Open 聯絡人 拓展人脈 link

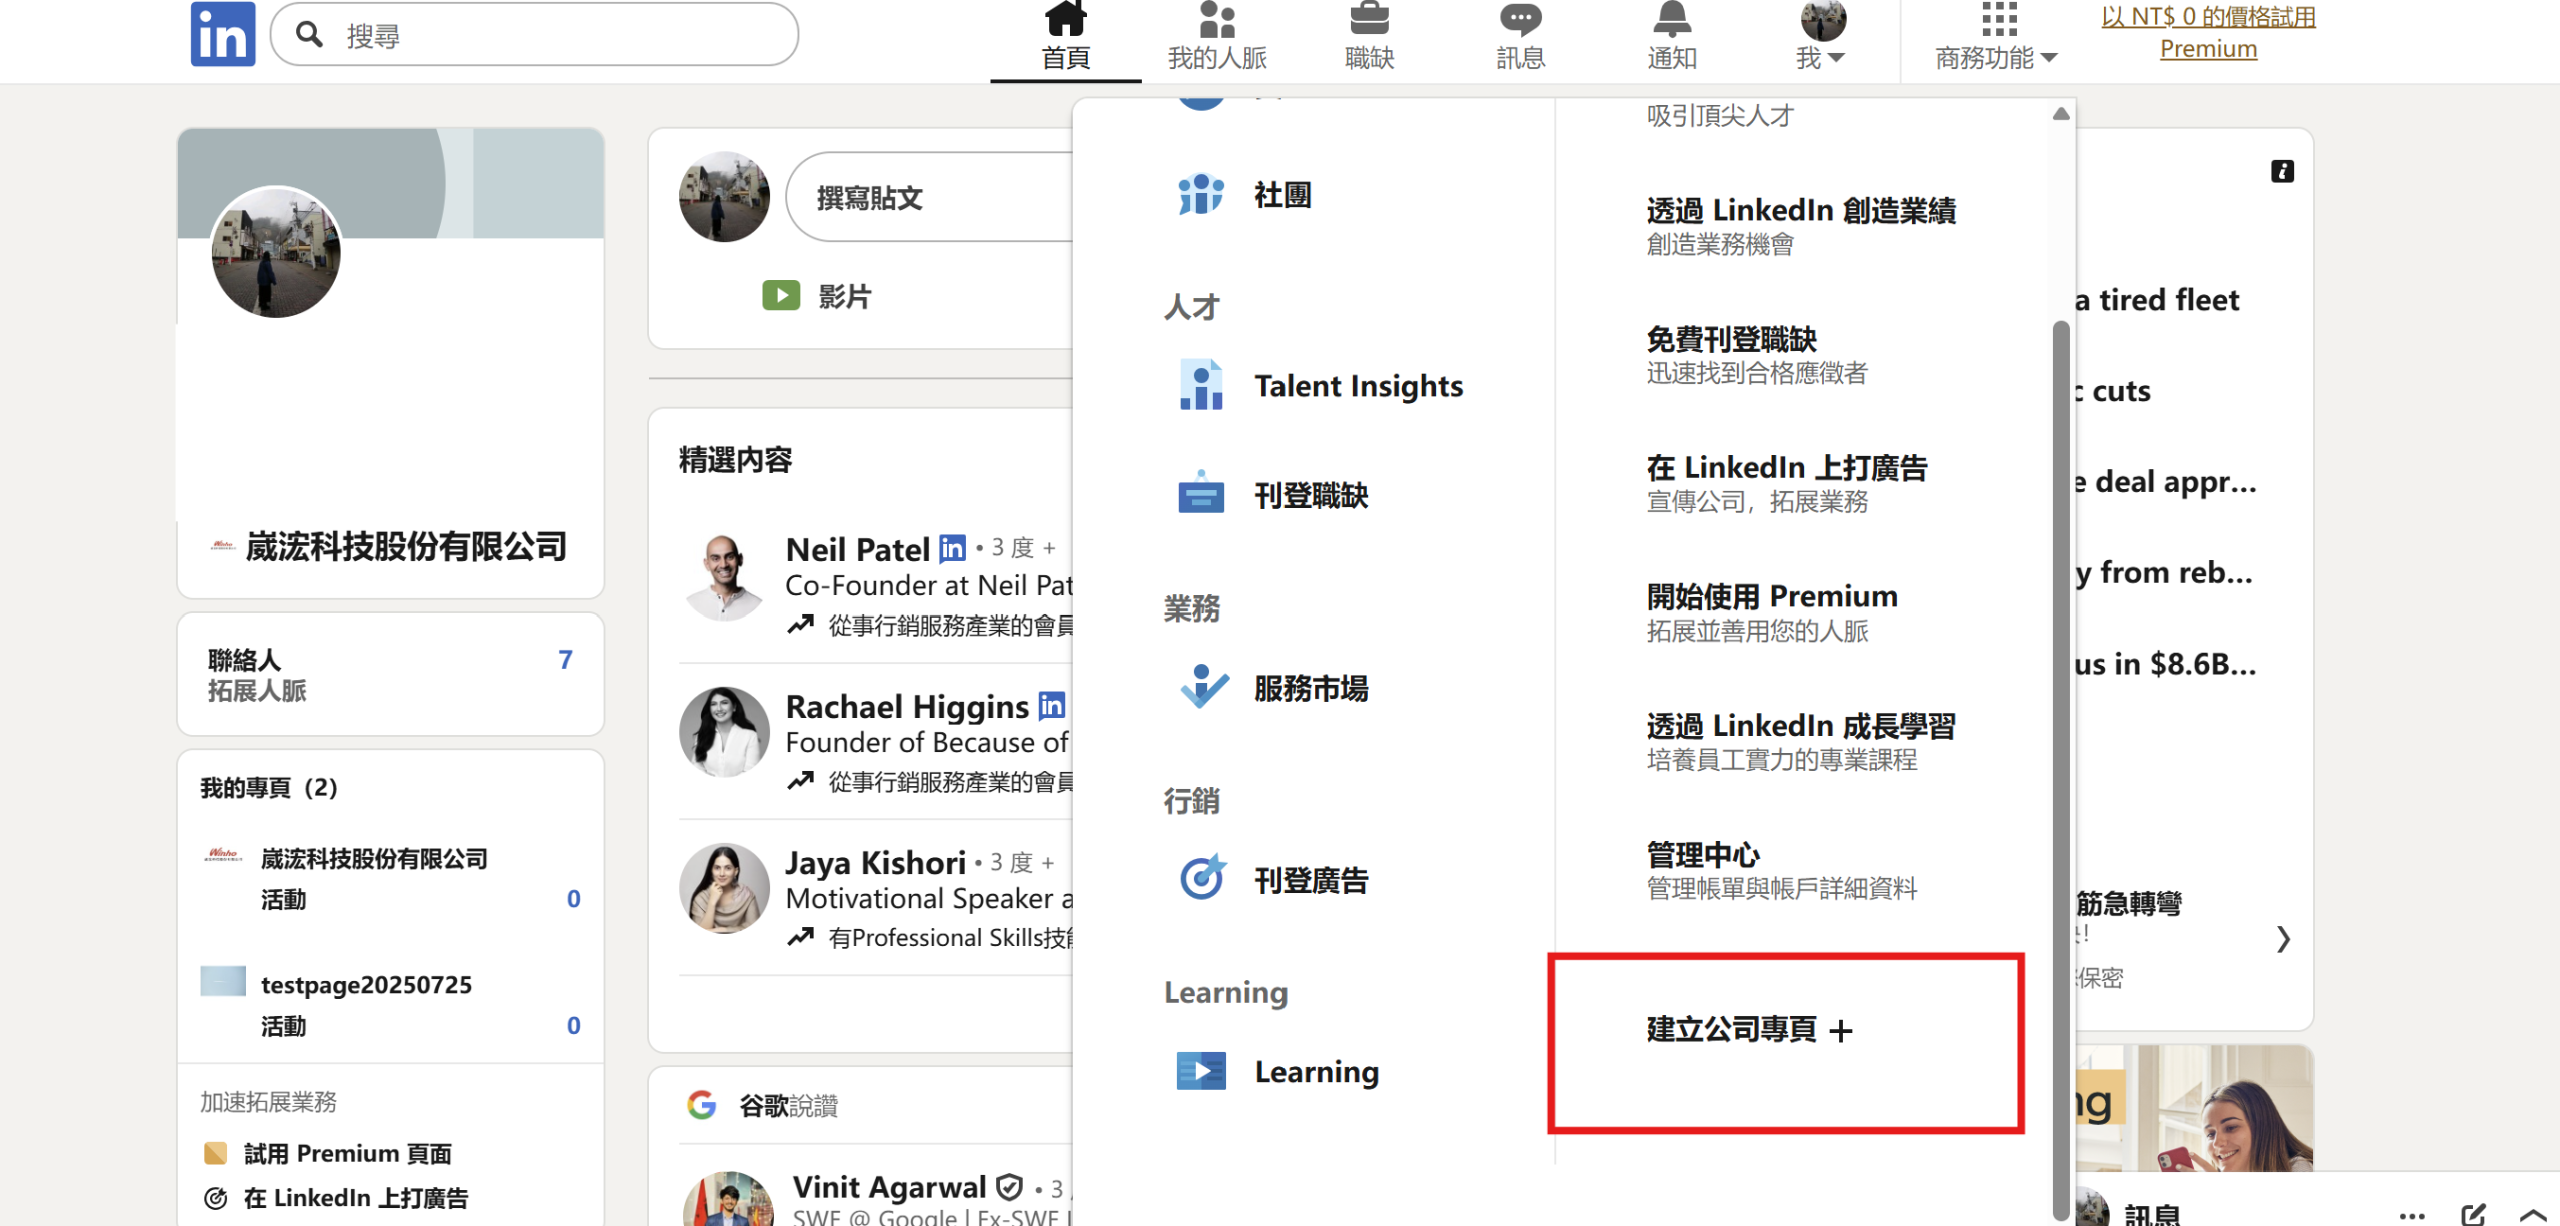point(391,675)
